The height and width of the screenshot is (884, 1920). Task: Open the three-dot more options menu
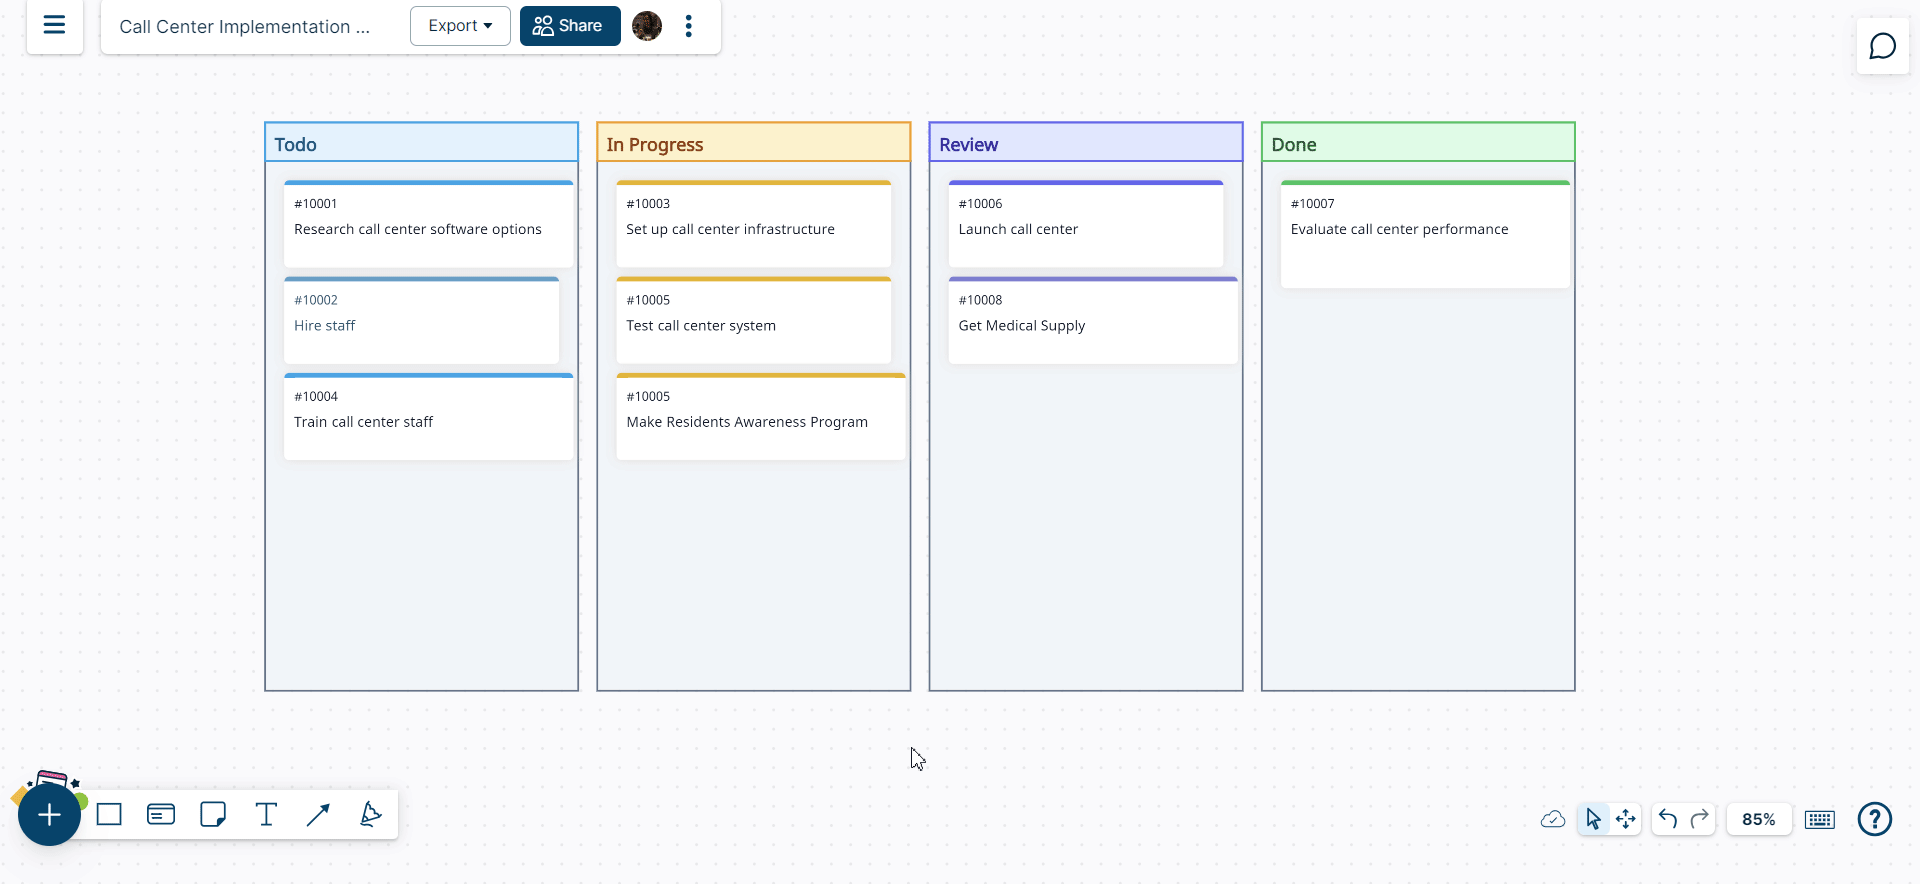tap(688, 26)
